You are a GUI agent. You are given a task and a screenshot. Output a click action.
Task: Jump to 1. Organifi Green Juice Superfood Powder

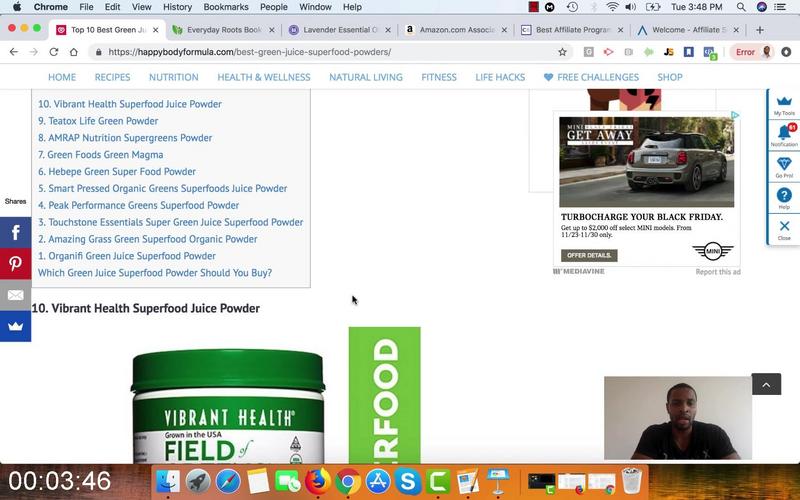click(x=127, y=256)
